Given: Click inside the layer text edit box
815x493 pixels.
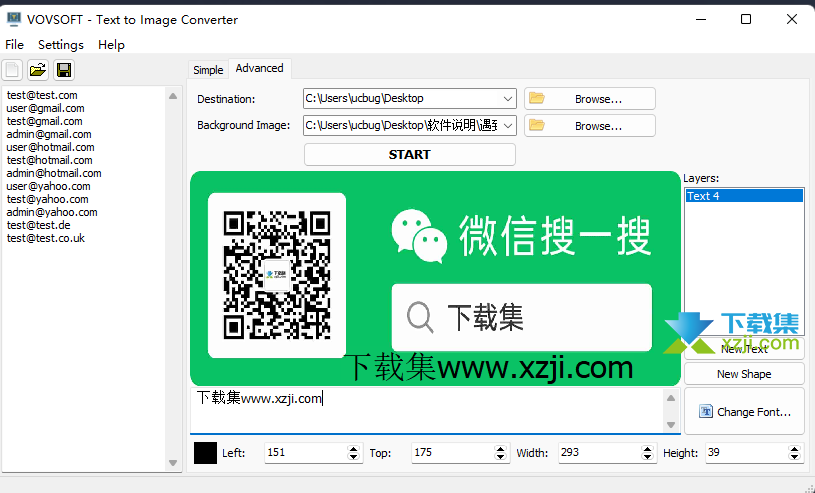Looking at the screenshot, I should [x=426, y=410].
